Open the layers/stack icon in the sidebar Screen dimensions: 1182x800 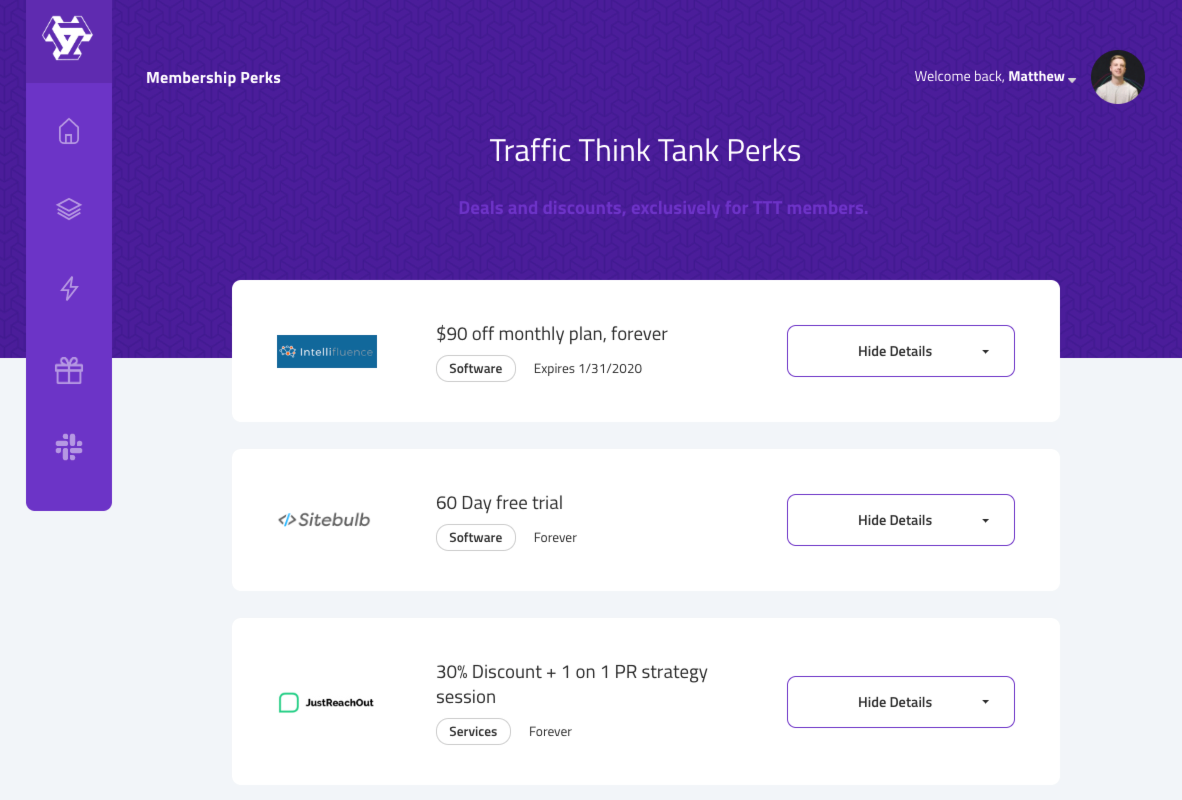click(68, 209)
